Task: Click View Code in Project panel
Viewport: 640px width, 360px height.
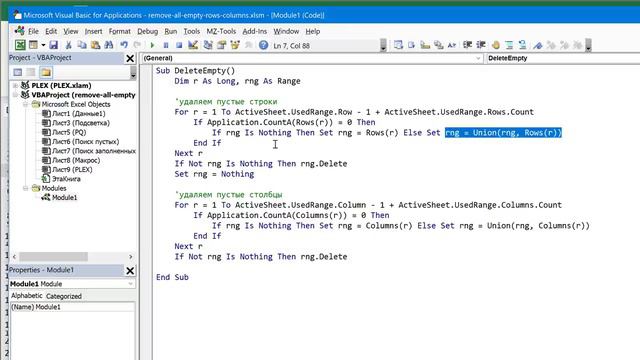Action: coord(18,72)
